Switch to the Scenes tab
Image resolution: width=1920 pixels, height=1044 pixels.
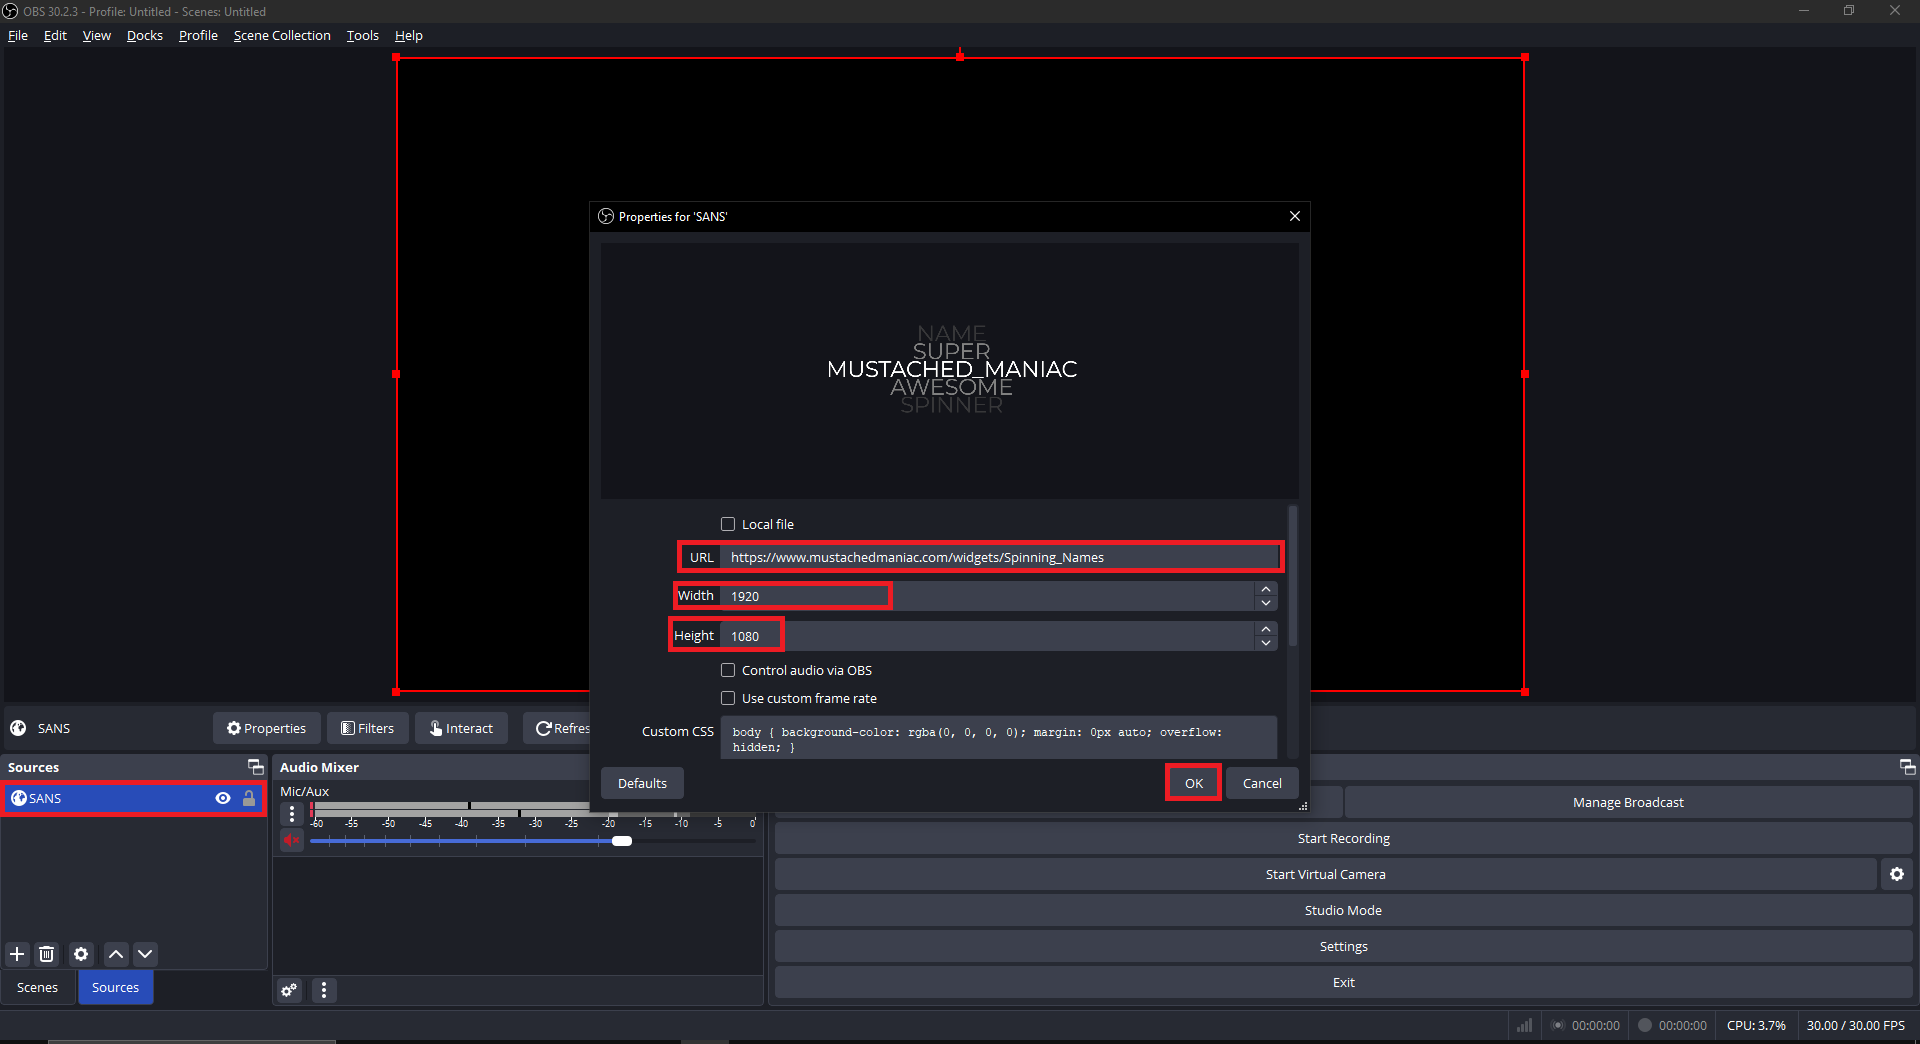pyautogui.click(x=37, y=987)
